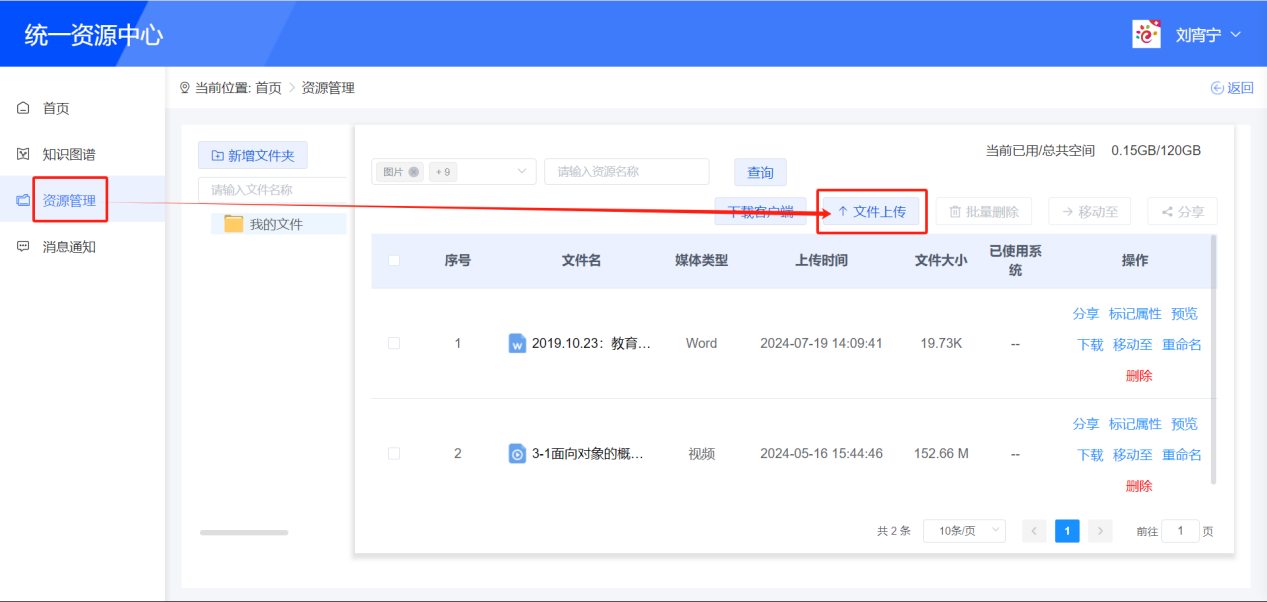Viewport: 1267px width, 602px height.
Task: Click the 前往 page number input field
Action: tap(1180, 530)
